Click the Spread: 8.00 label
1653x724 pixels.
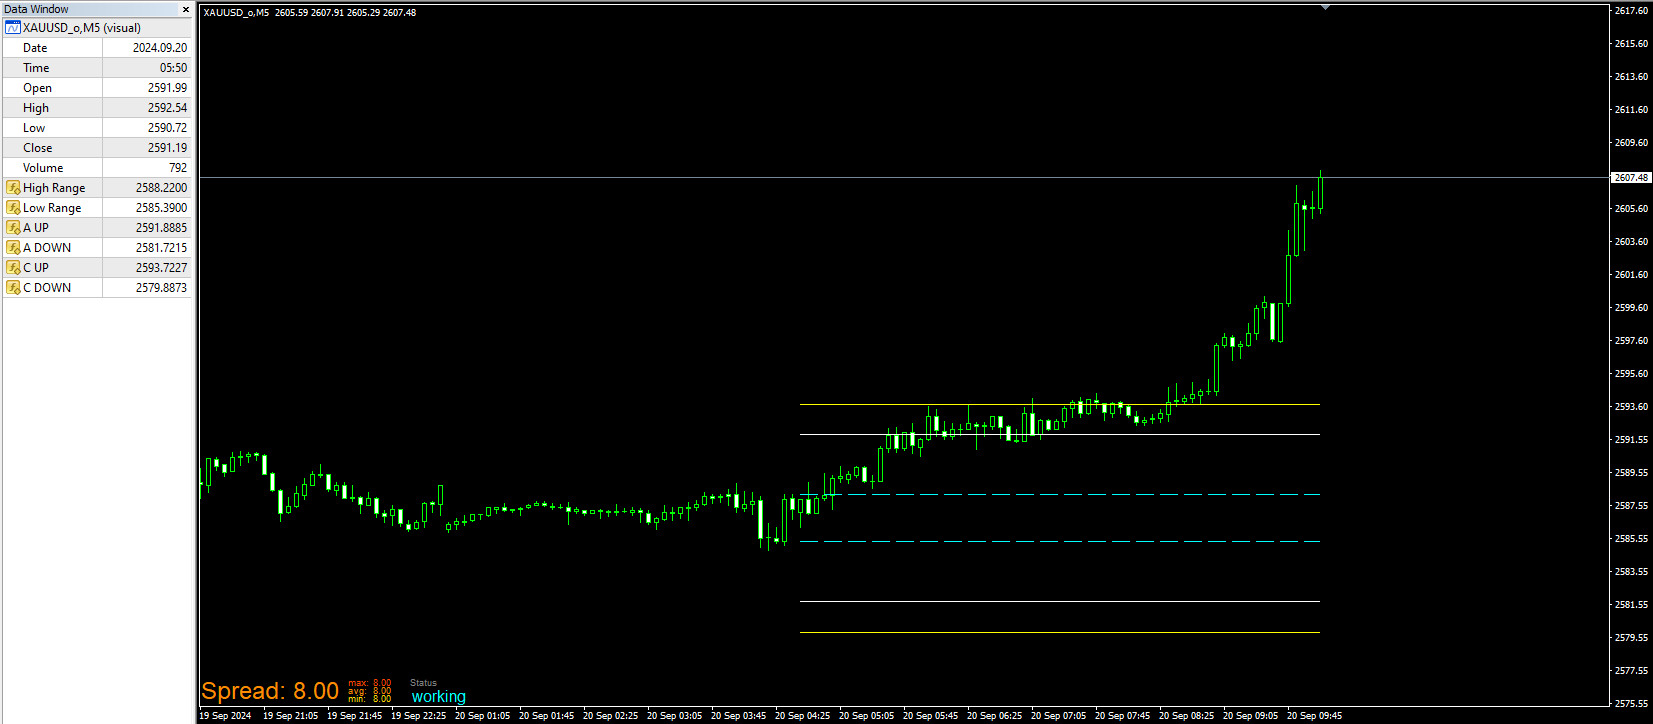click(270, 691)
